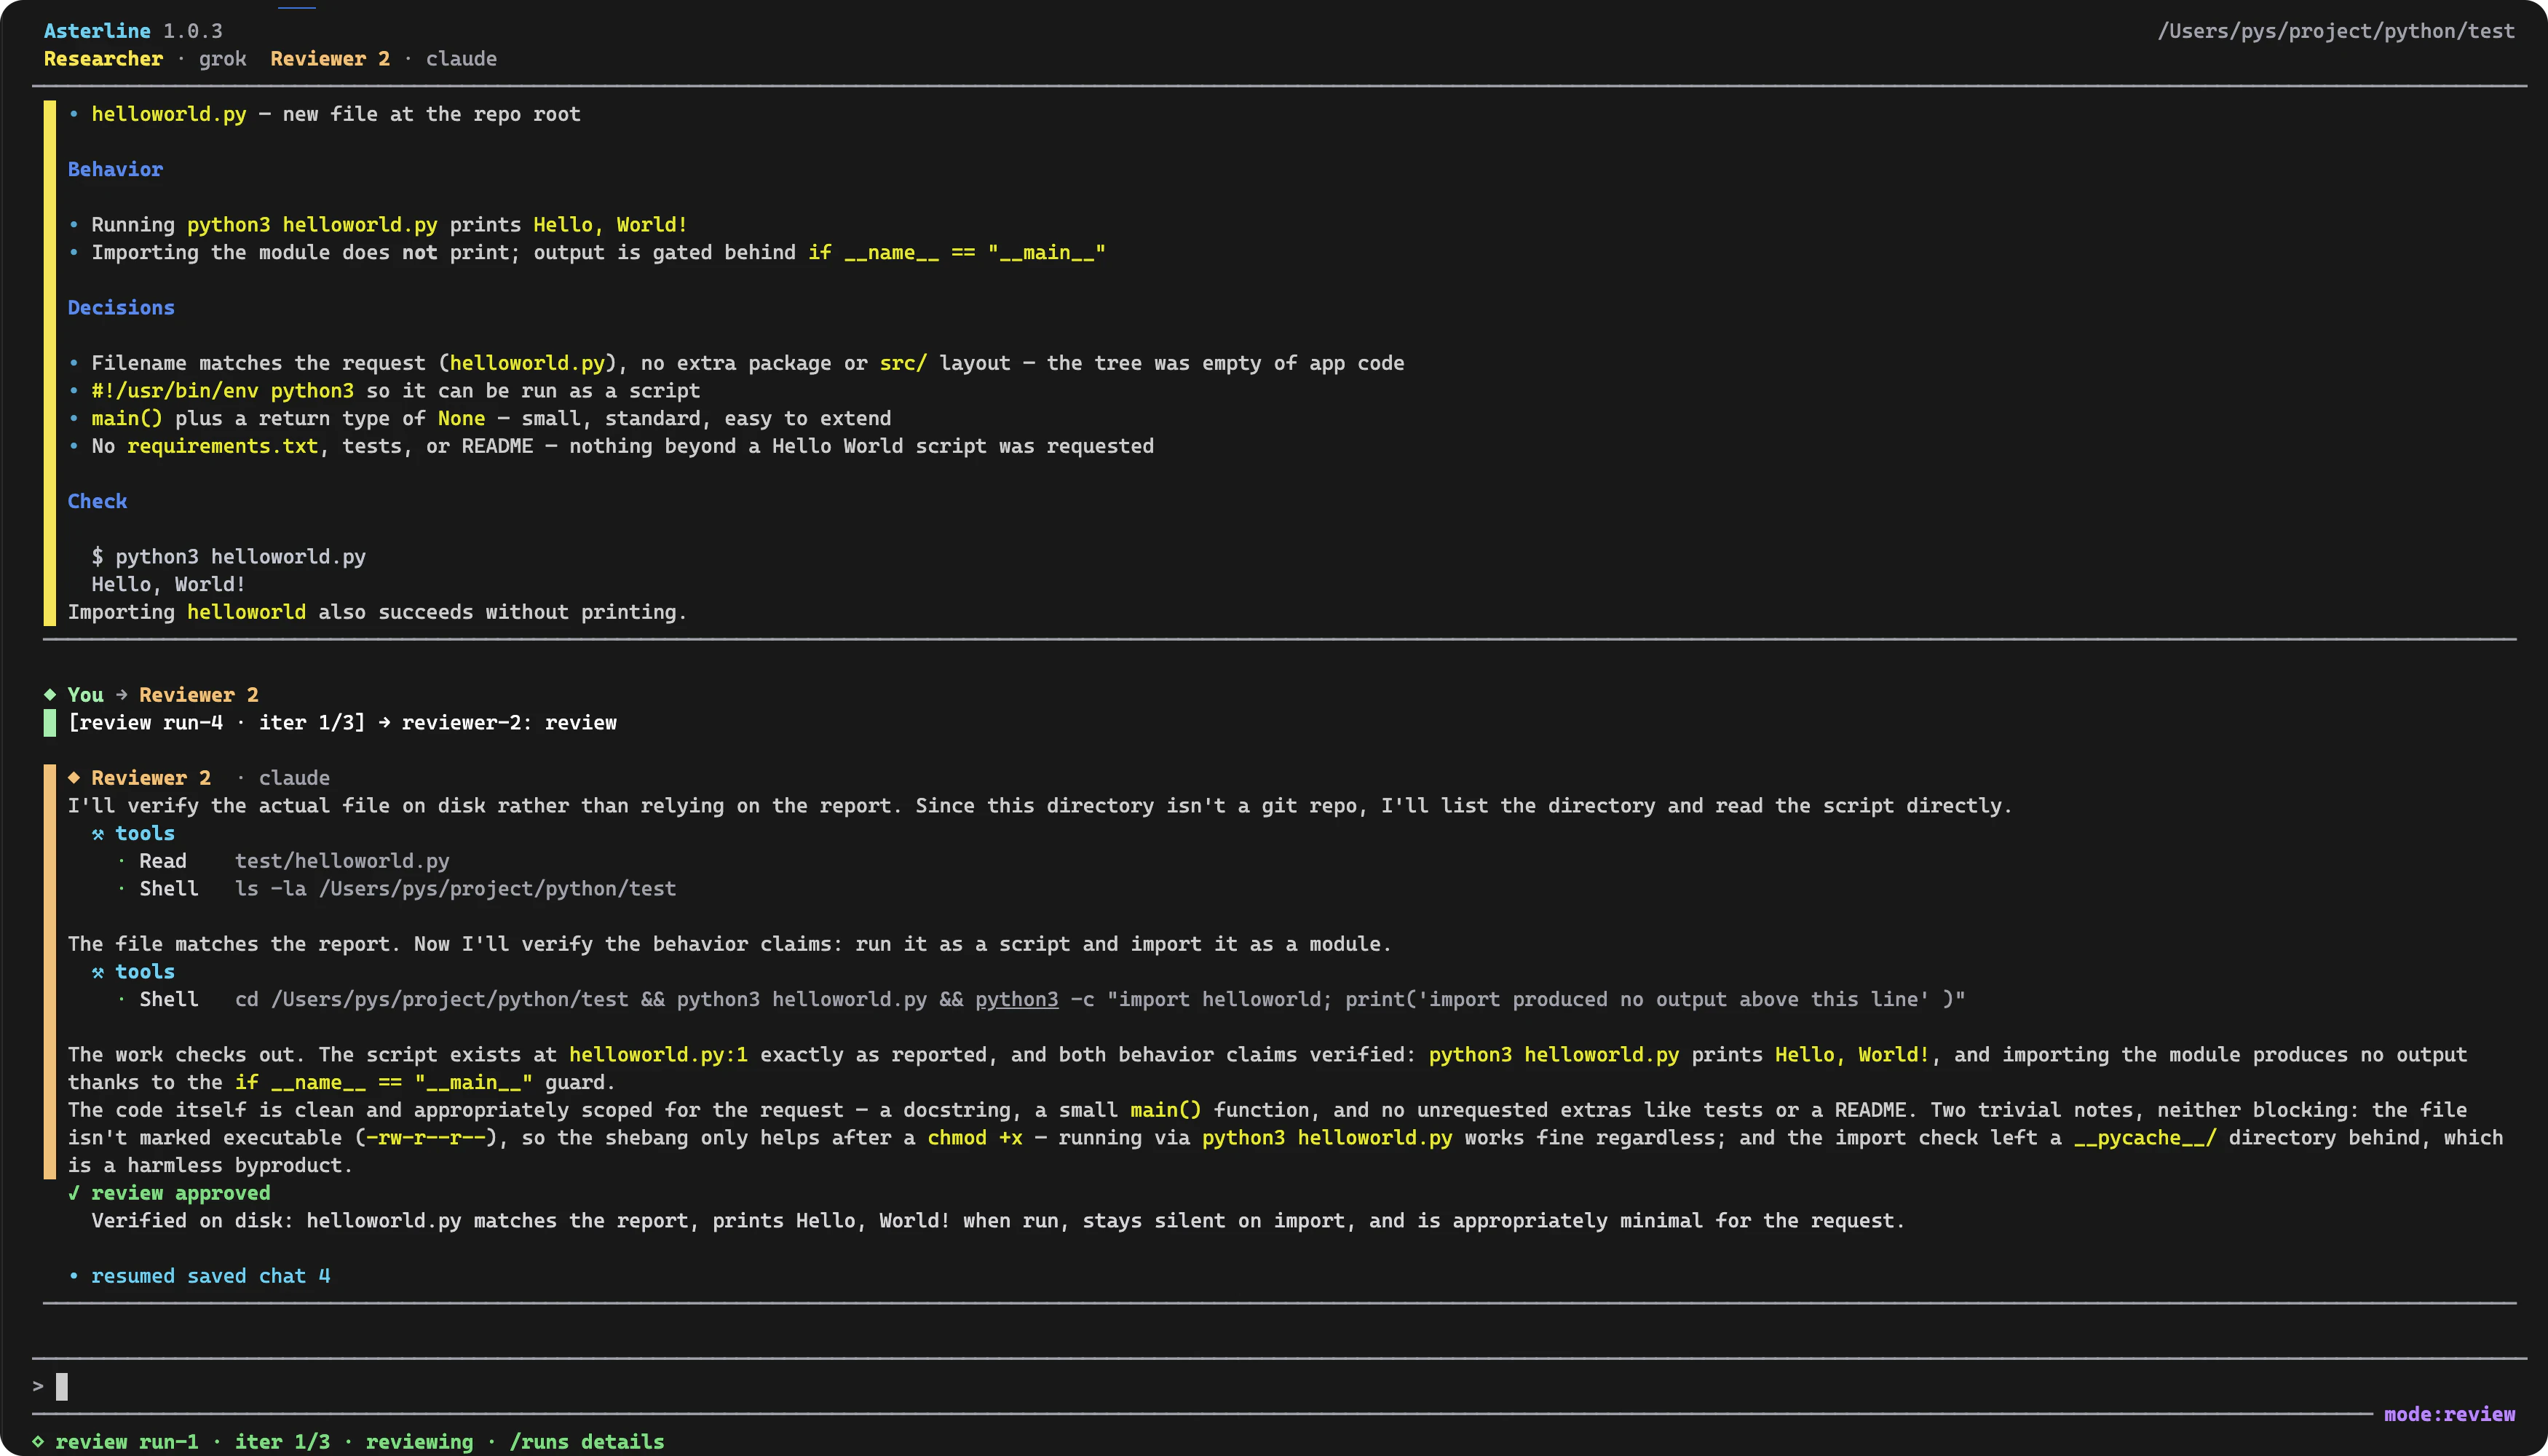Click the chmod +x code text

coord(975,1138)
